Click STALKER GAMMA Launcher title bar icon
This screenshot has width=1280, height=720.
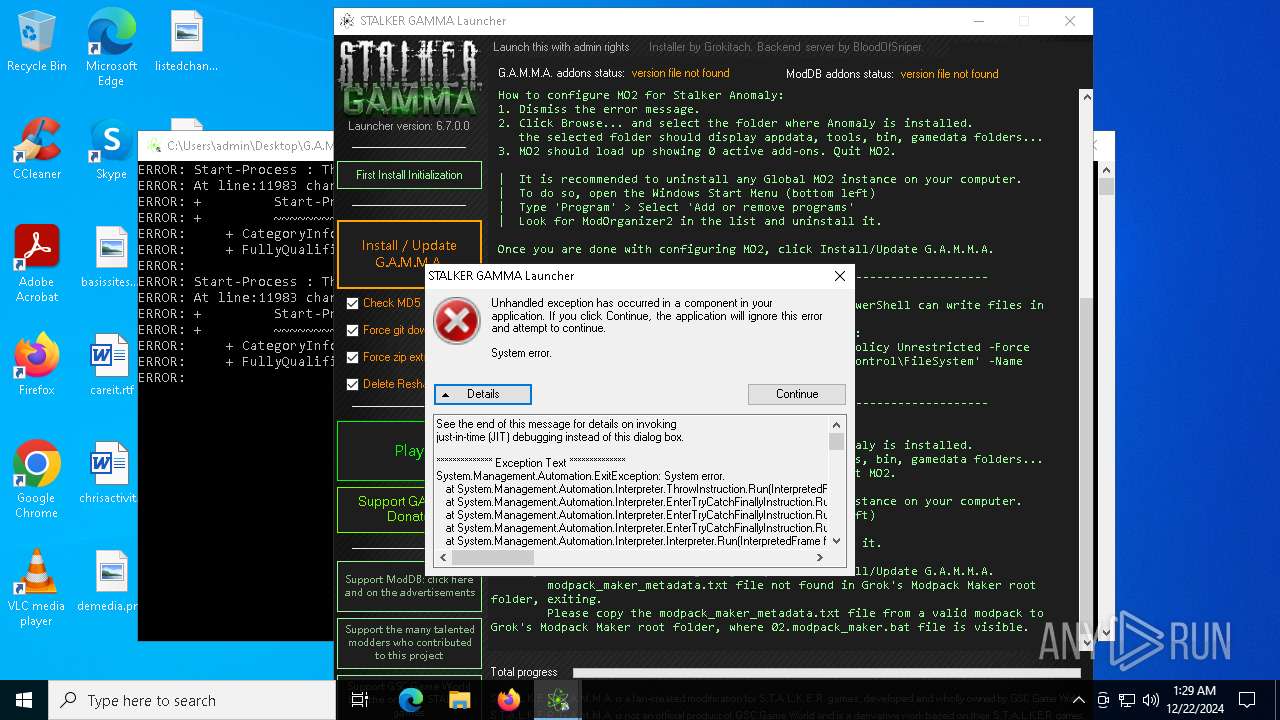pyautogui.click(x=347, y=21)
